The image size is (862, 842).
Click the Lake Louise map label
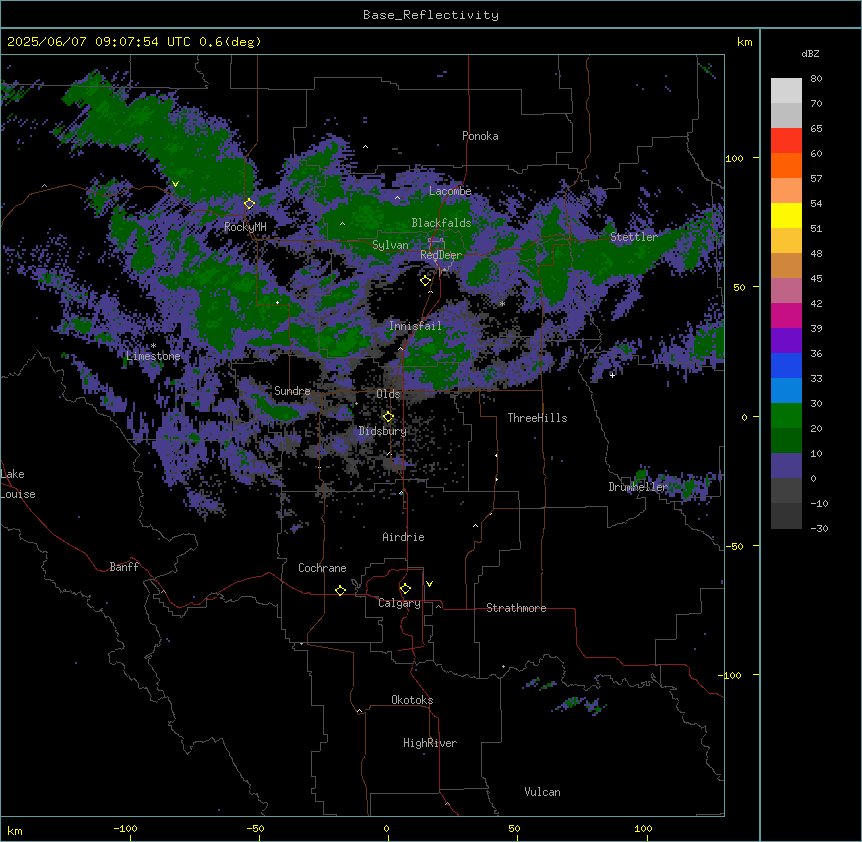(x=18, y=484)
